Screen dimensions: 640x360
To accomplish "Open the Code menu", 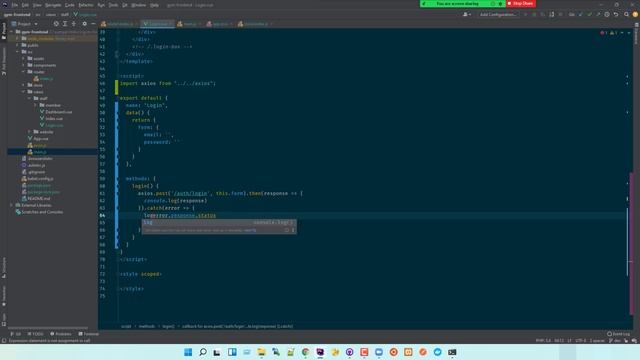I will 70,5.
